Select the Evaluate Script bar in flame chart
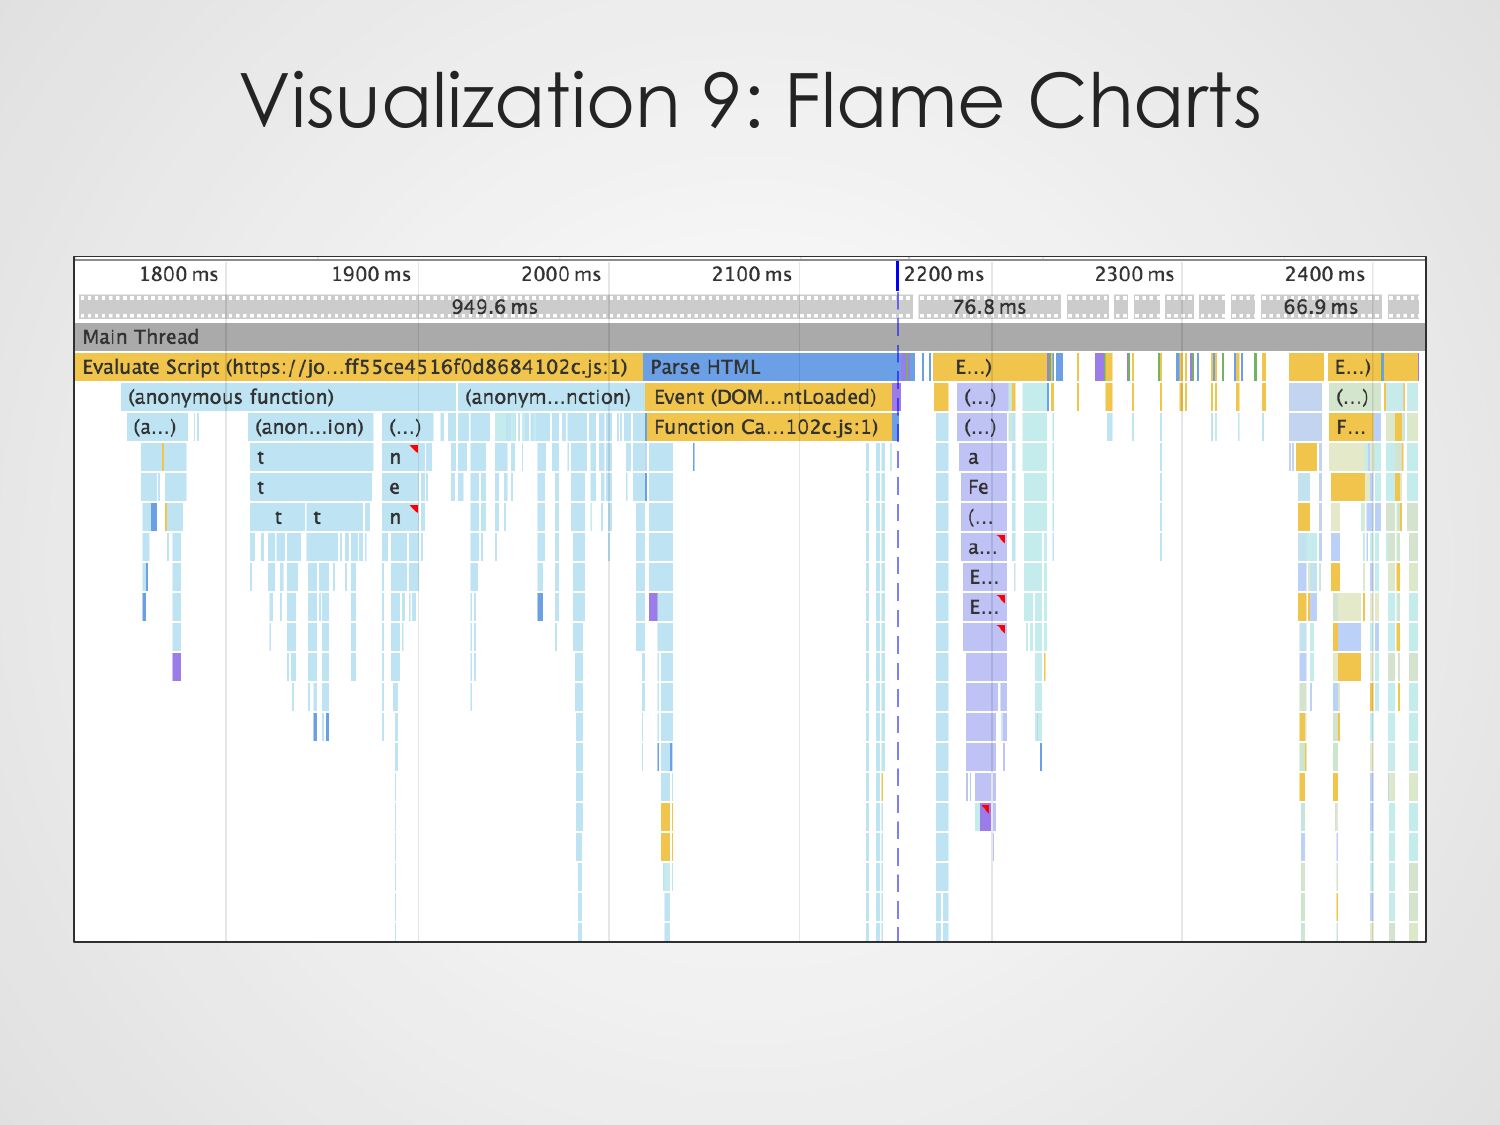The image size is (1500, 1125). click(356, 367)
